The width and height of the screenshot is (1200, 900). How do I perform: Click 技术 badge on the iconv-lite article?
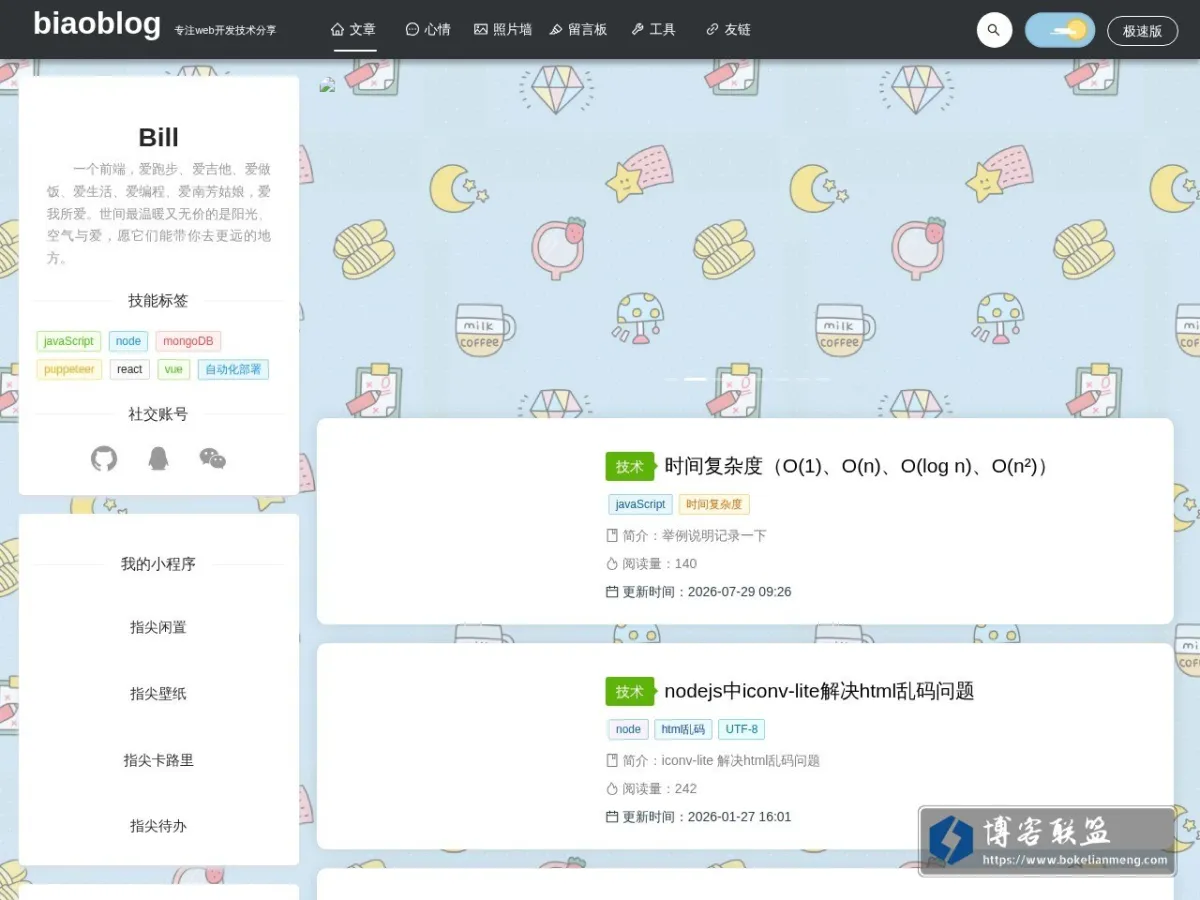point(630,691)
